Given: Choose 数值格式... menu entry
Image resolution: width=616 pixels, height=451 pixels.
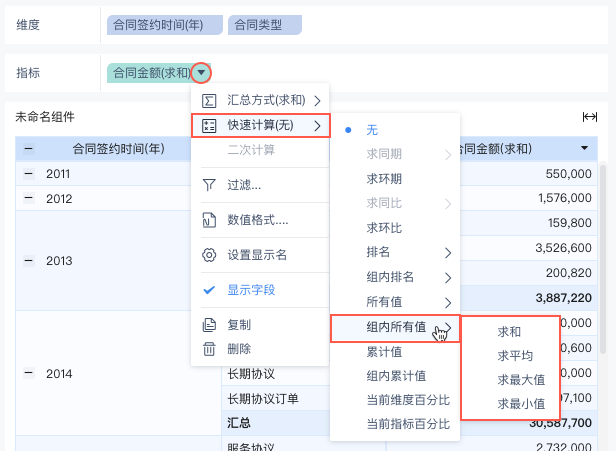Looking at the screenshot, I should pyautogui.click(x=260, y=220).
